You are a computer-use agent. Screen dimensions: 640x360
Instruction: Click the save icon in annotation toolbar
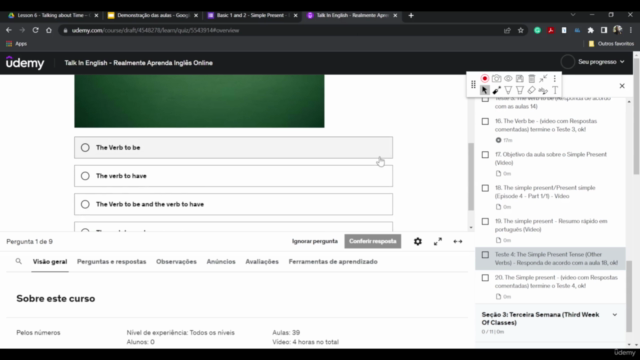tap(520, 78)
